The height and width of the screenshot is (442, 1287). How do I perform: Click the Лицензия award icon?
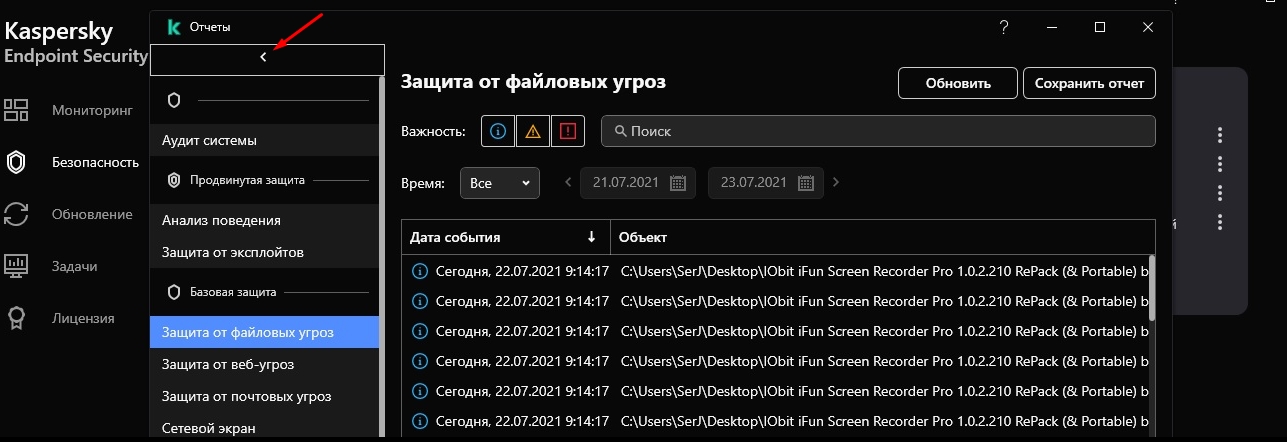(16, 318)
